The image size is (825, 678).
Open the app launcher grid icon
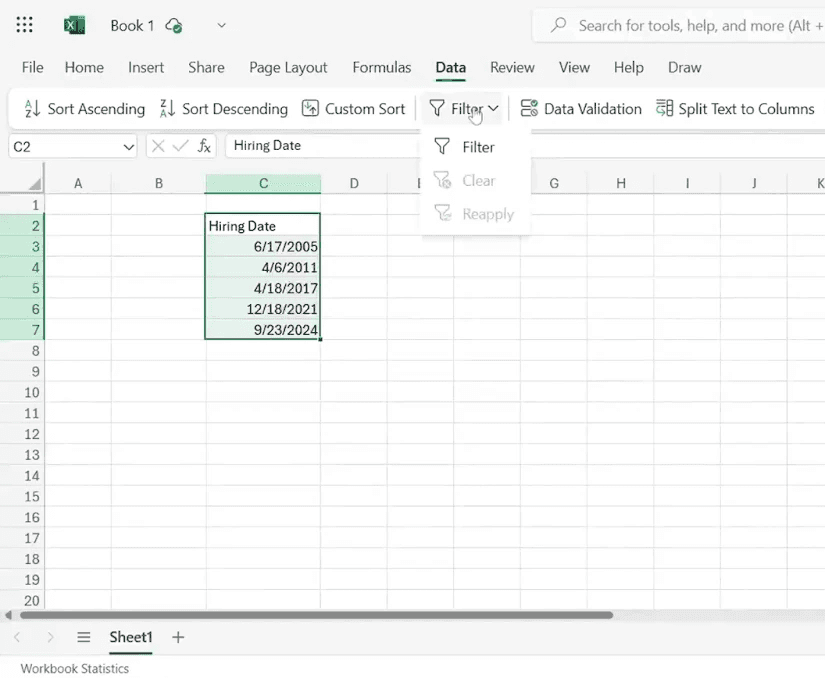coord(24,25)
